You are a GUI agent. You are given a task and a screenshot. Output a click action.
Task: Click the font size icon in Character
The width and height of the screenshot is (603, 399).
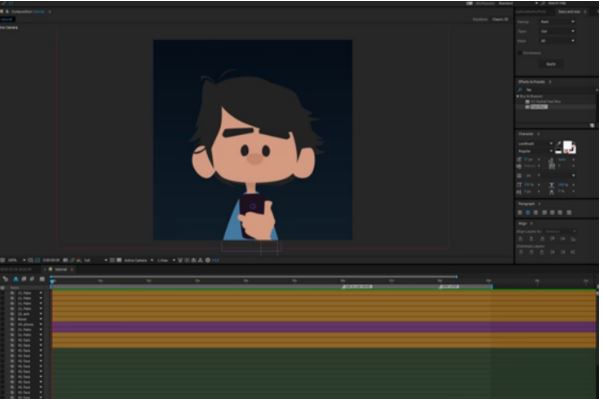pos(519,159)
